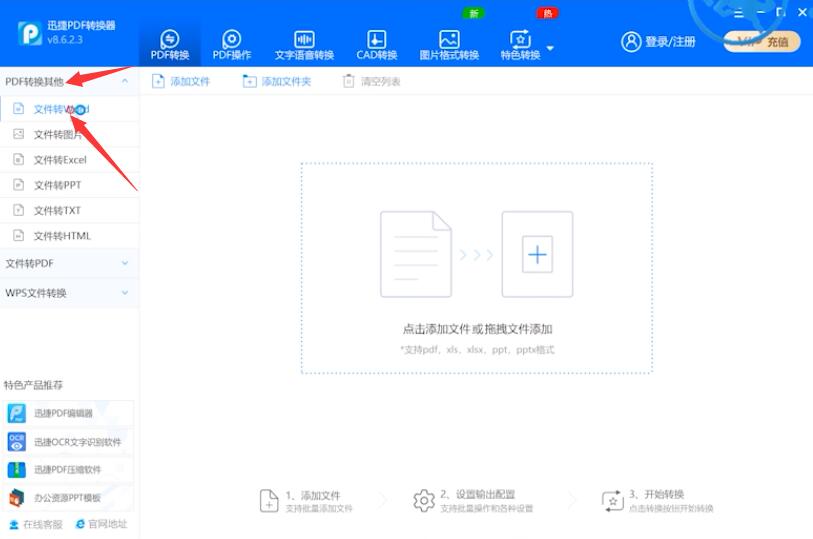
Task: Select 文件转Excel in the sidebar
Action: coord(69,160)
